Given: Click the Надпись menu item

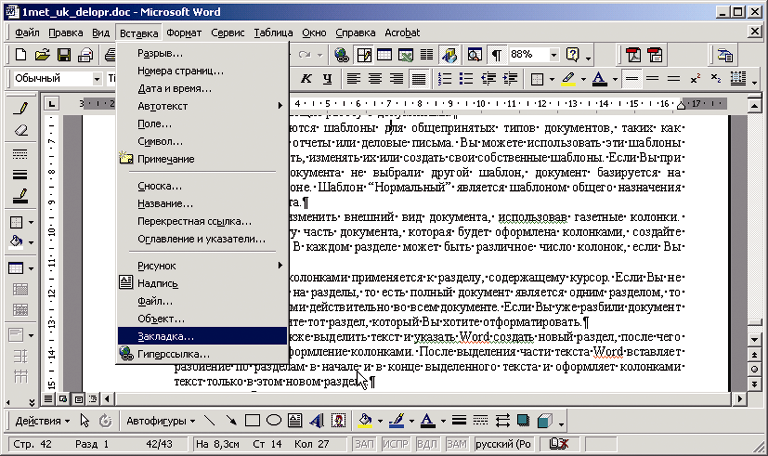Looking at the screenshot, I should pos(202,283).
